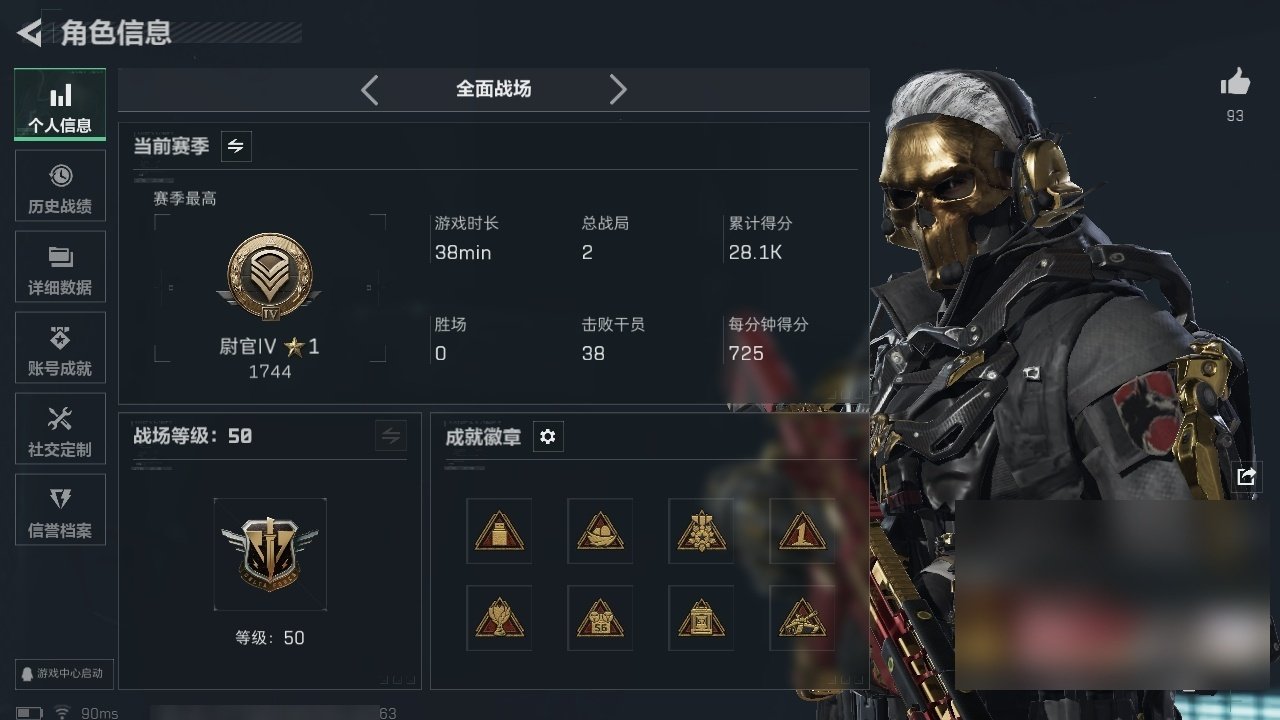Click the 全面战场 mode title

click(494, 89)
